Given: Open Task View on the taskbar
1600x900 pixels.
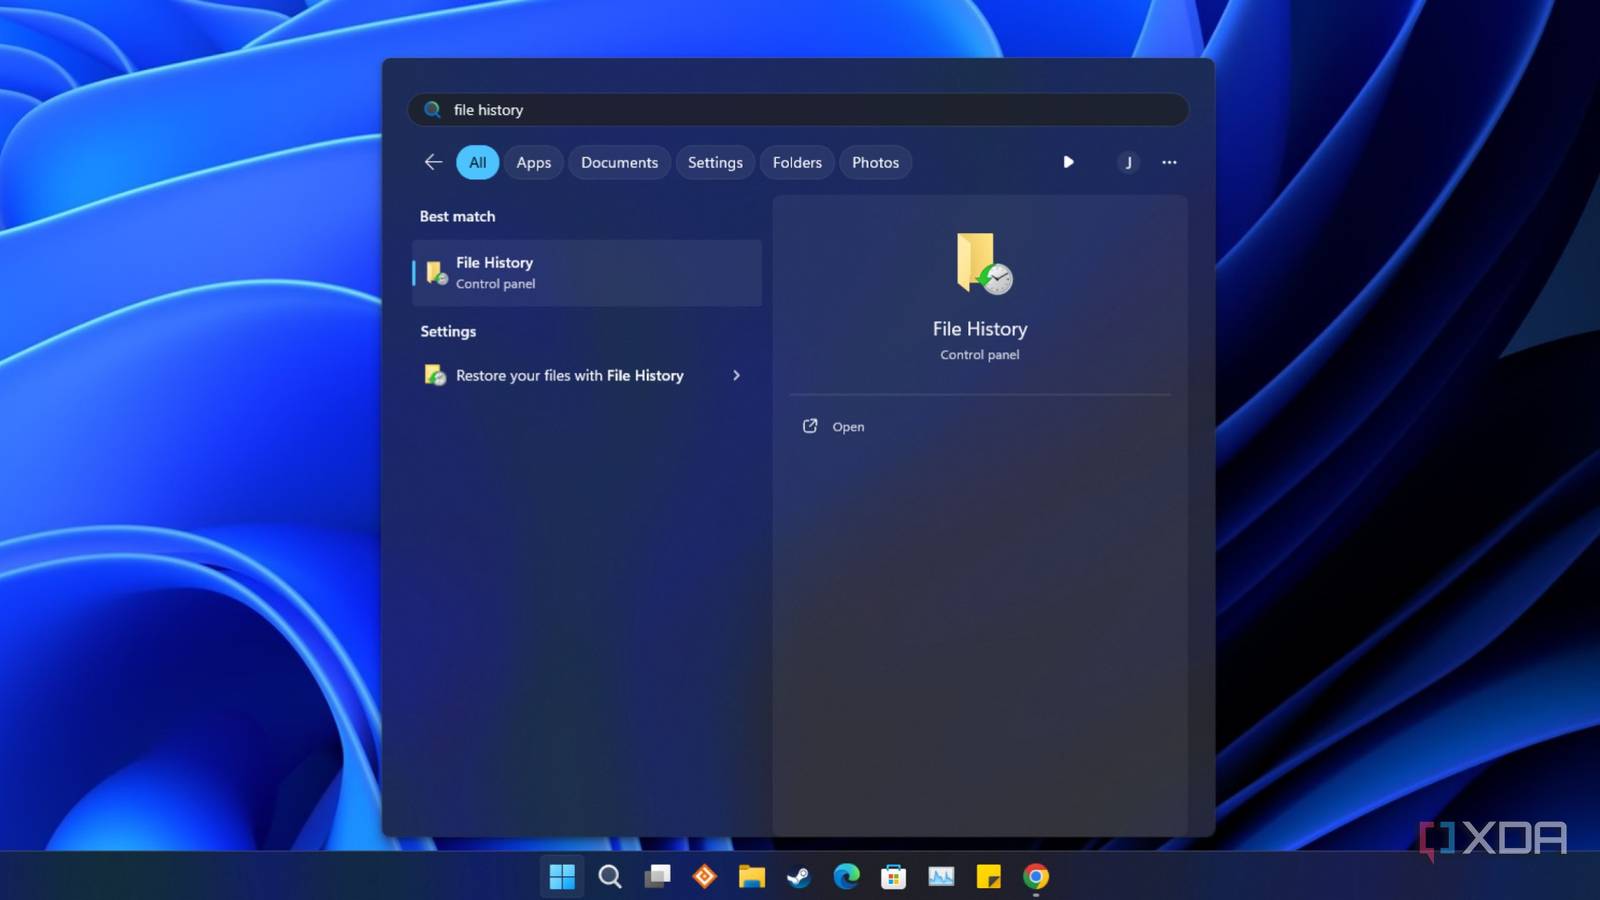Looking at the screenshot, I should 657,877.
